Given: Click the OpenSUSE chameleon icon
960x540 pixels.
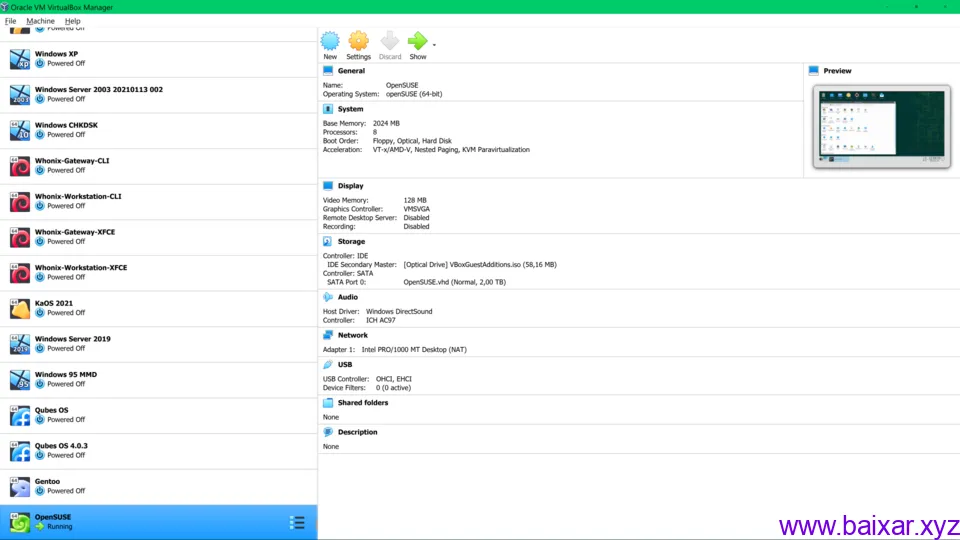Looking at the screenshot, I should [20, 522].
